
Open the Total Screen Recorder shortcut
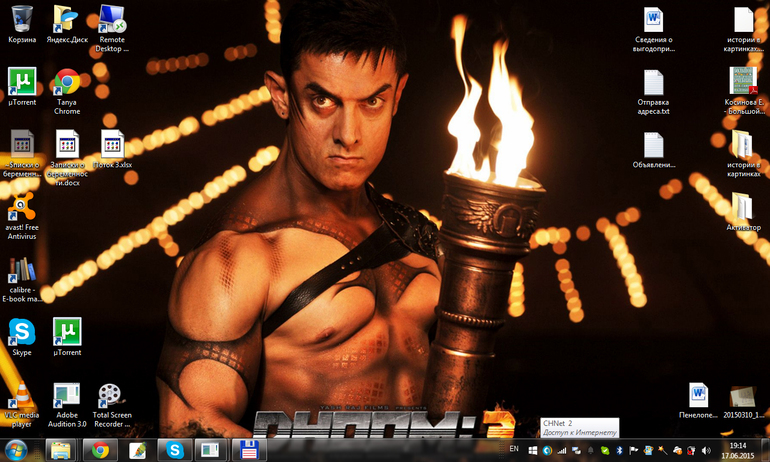coord(112,395)
